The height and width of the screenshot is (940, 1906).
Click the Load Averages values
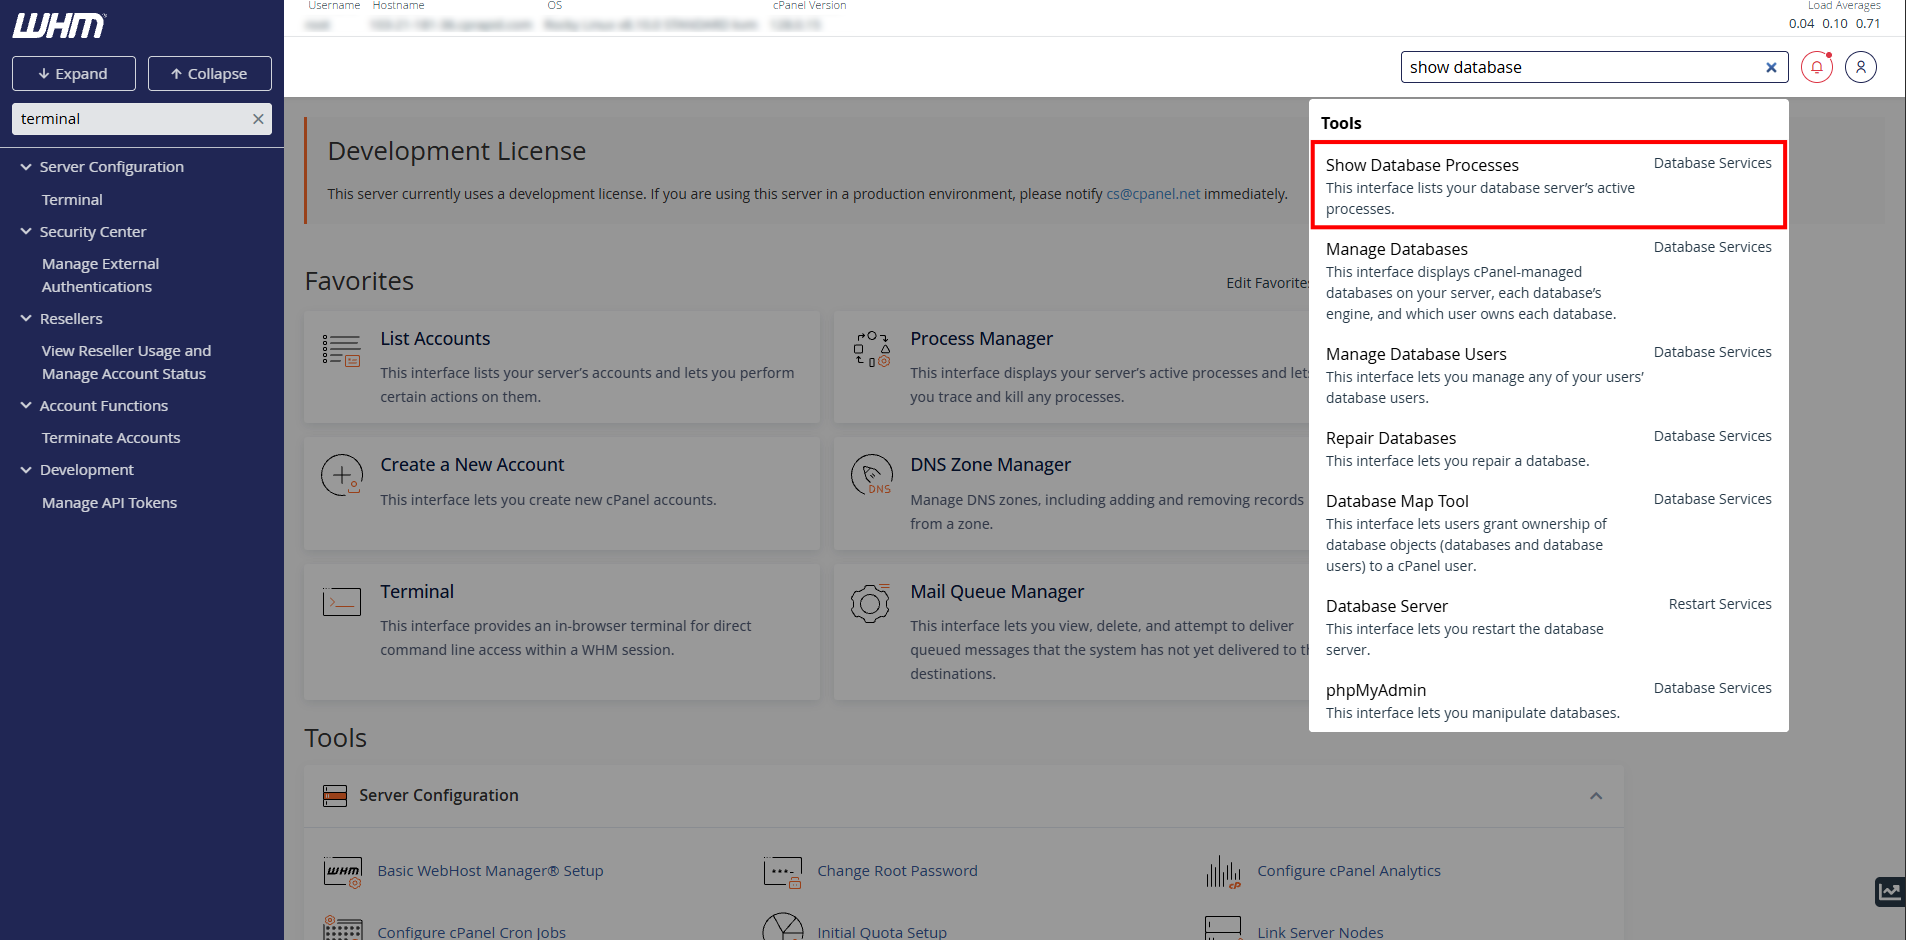click(x=1835, y=24)
